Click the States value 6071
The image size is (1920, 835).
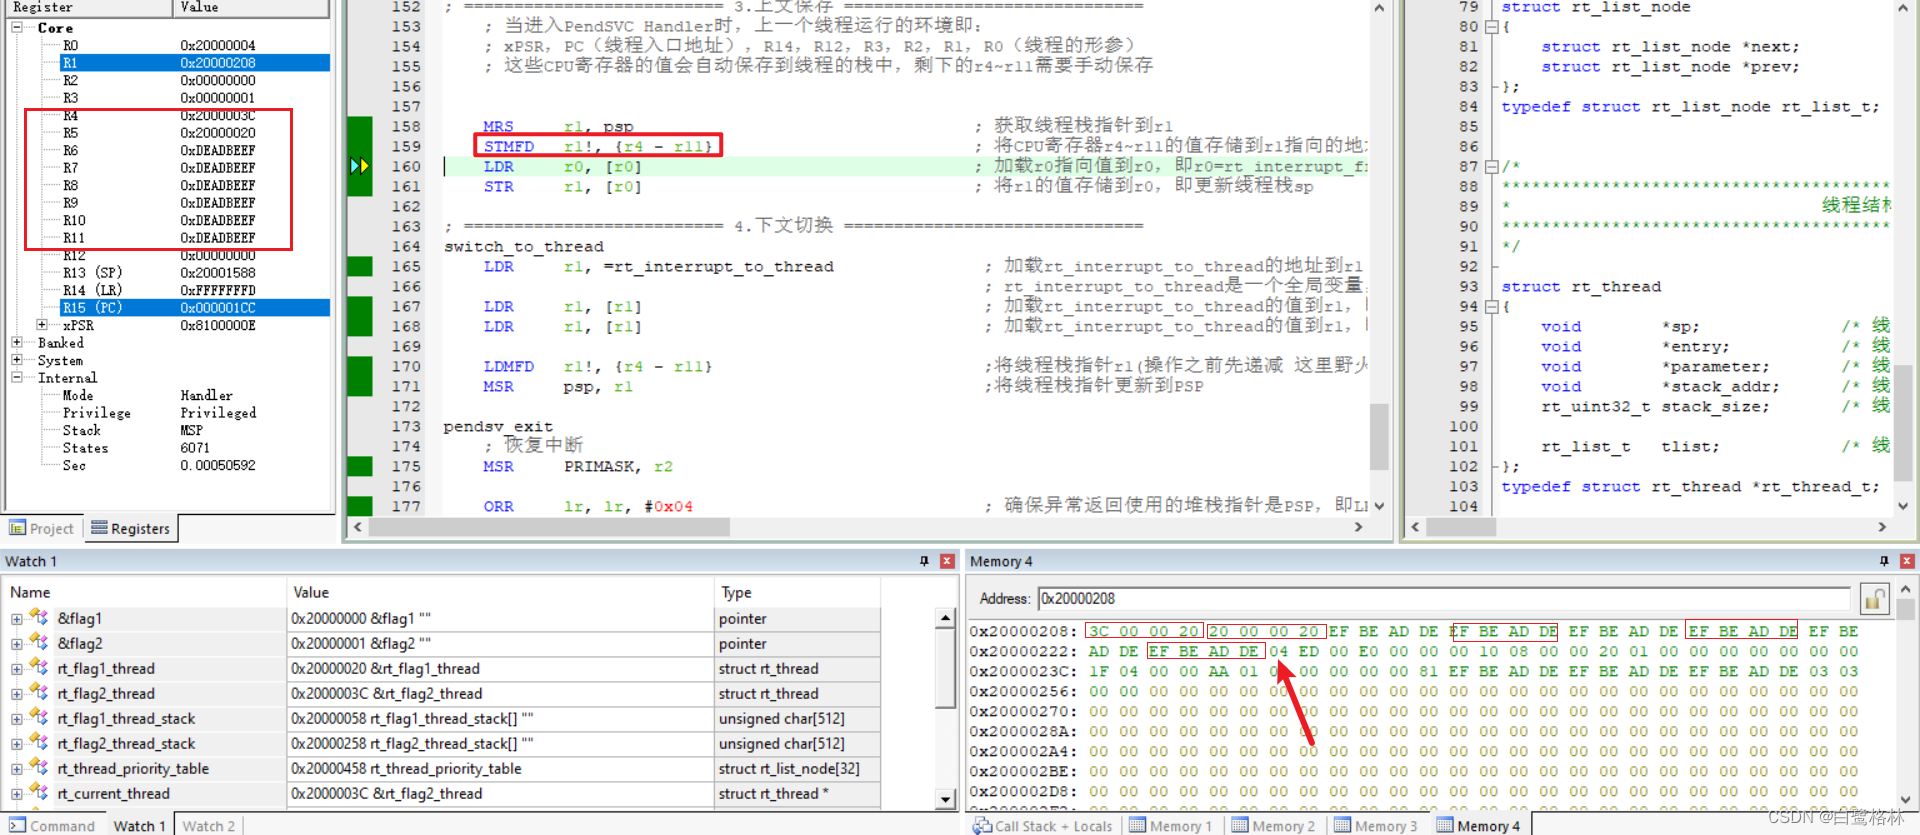(x=195, y=448)
